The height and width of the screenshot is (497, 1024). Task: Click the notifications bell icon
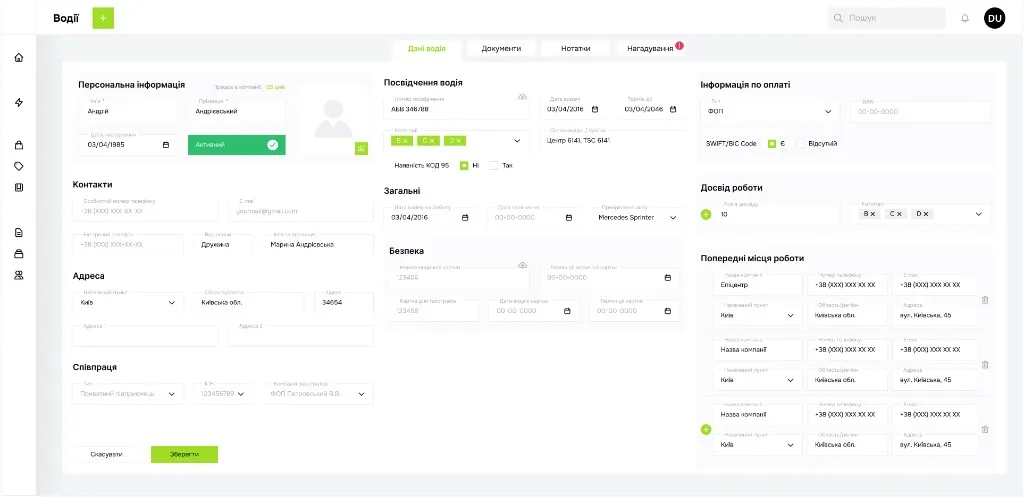point(965,18)
